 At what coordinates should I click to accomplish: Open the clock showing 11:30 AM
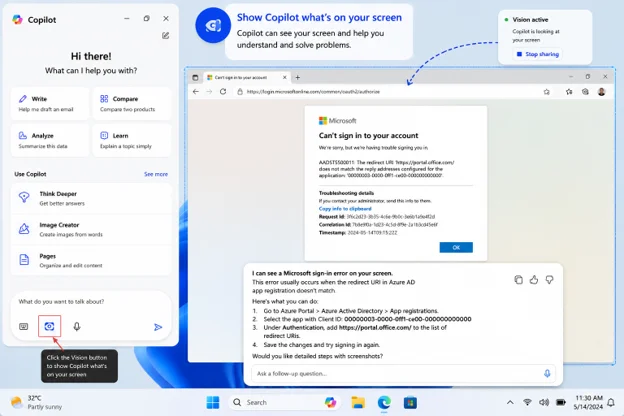click(x=588, y=402)
